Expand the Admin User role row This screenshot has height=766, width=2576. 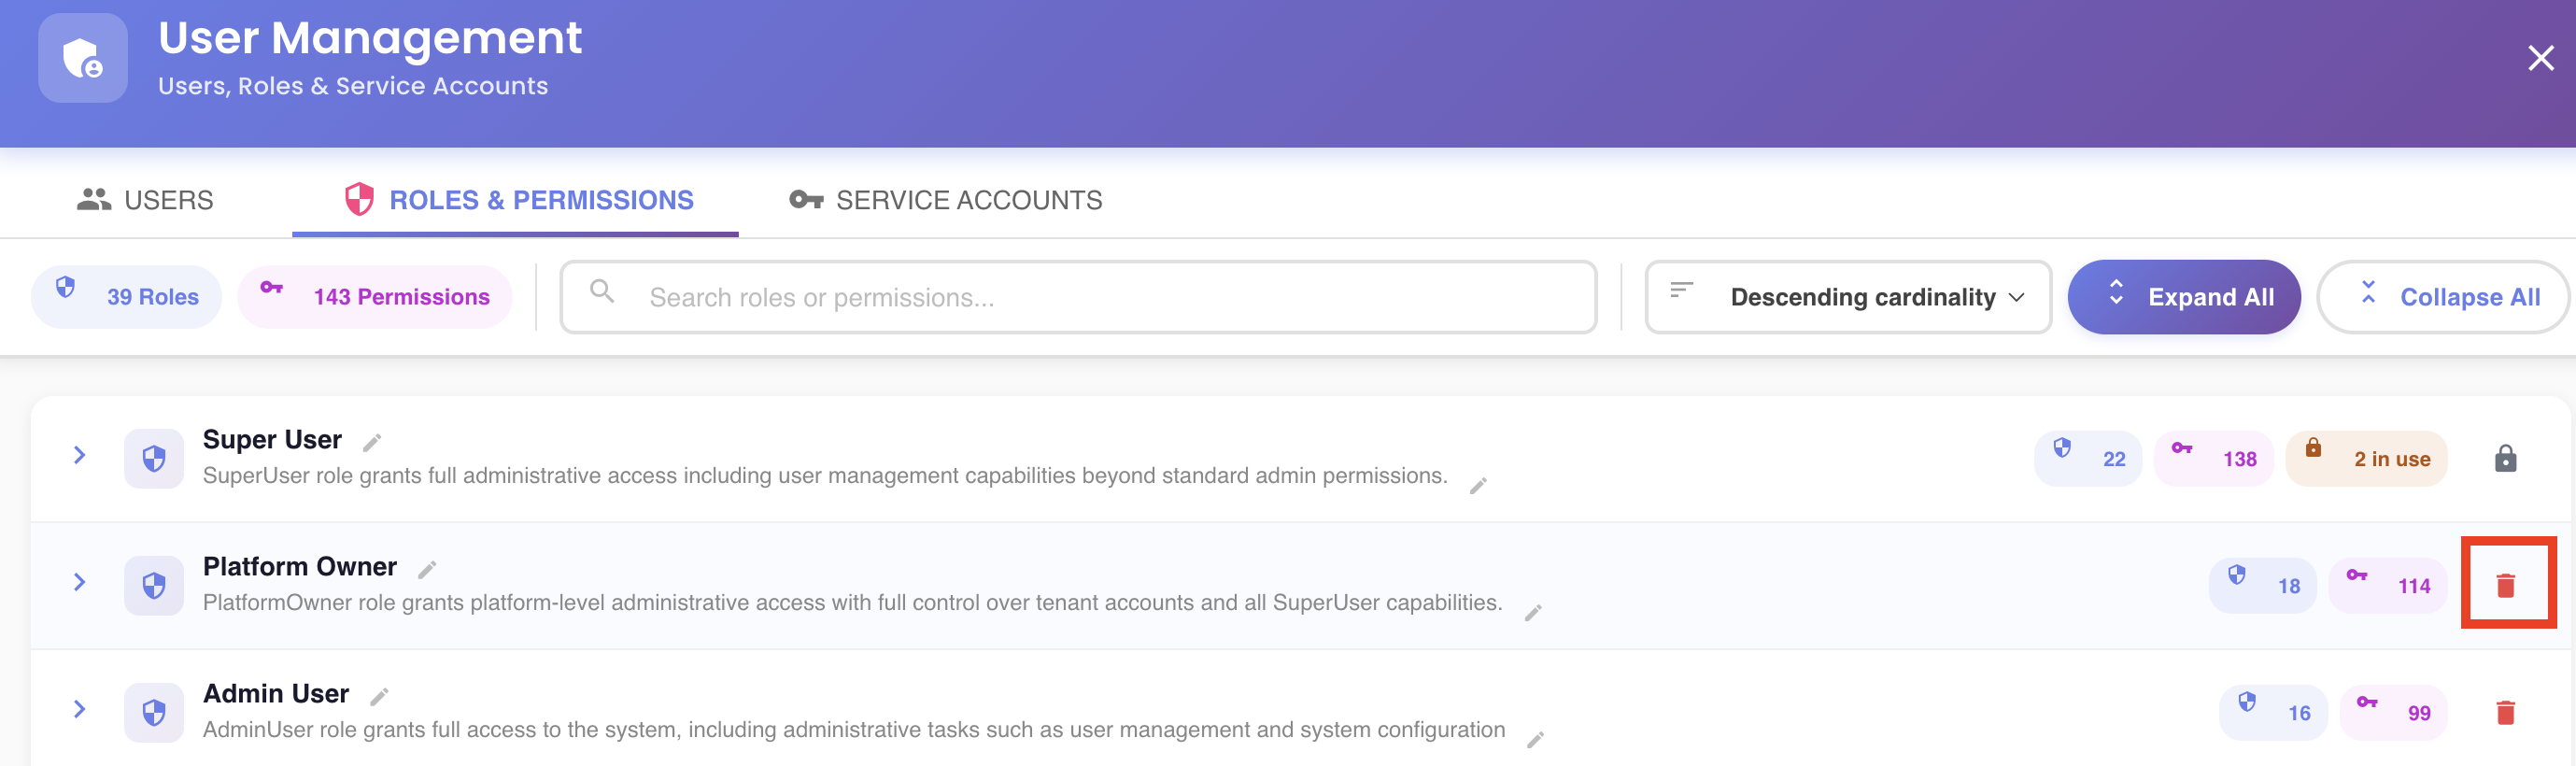tap(79, 709)
